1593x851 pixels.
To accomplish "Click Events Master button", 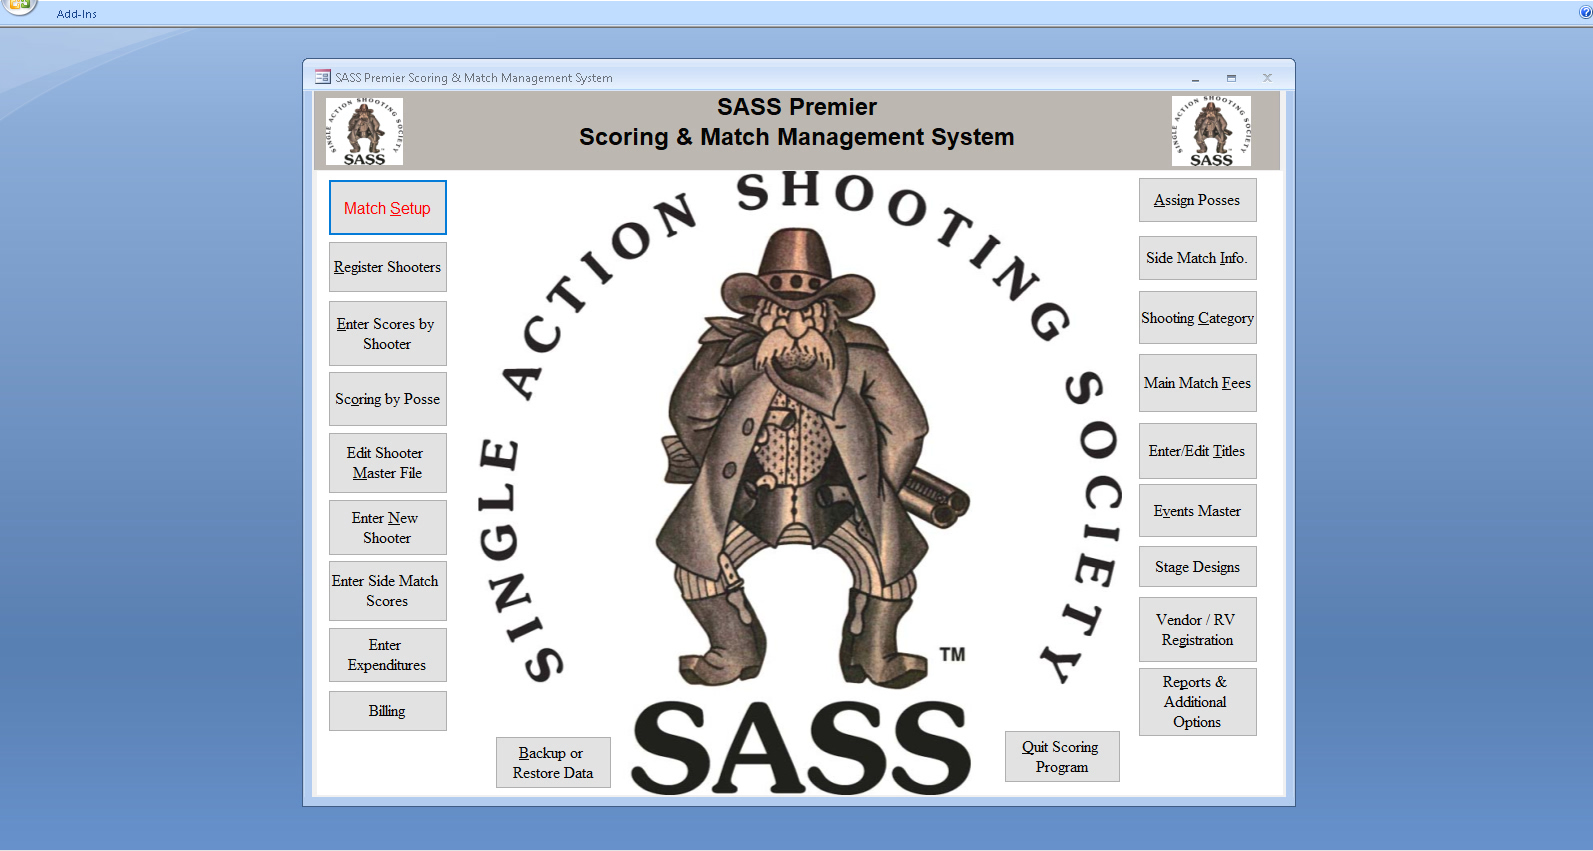I will 1197,511.
